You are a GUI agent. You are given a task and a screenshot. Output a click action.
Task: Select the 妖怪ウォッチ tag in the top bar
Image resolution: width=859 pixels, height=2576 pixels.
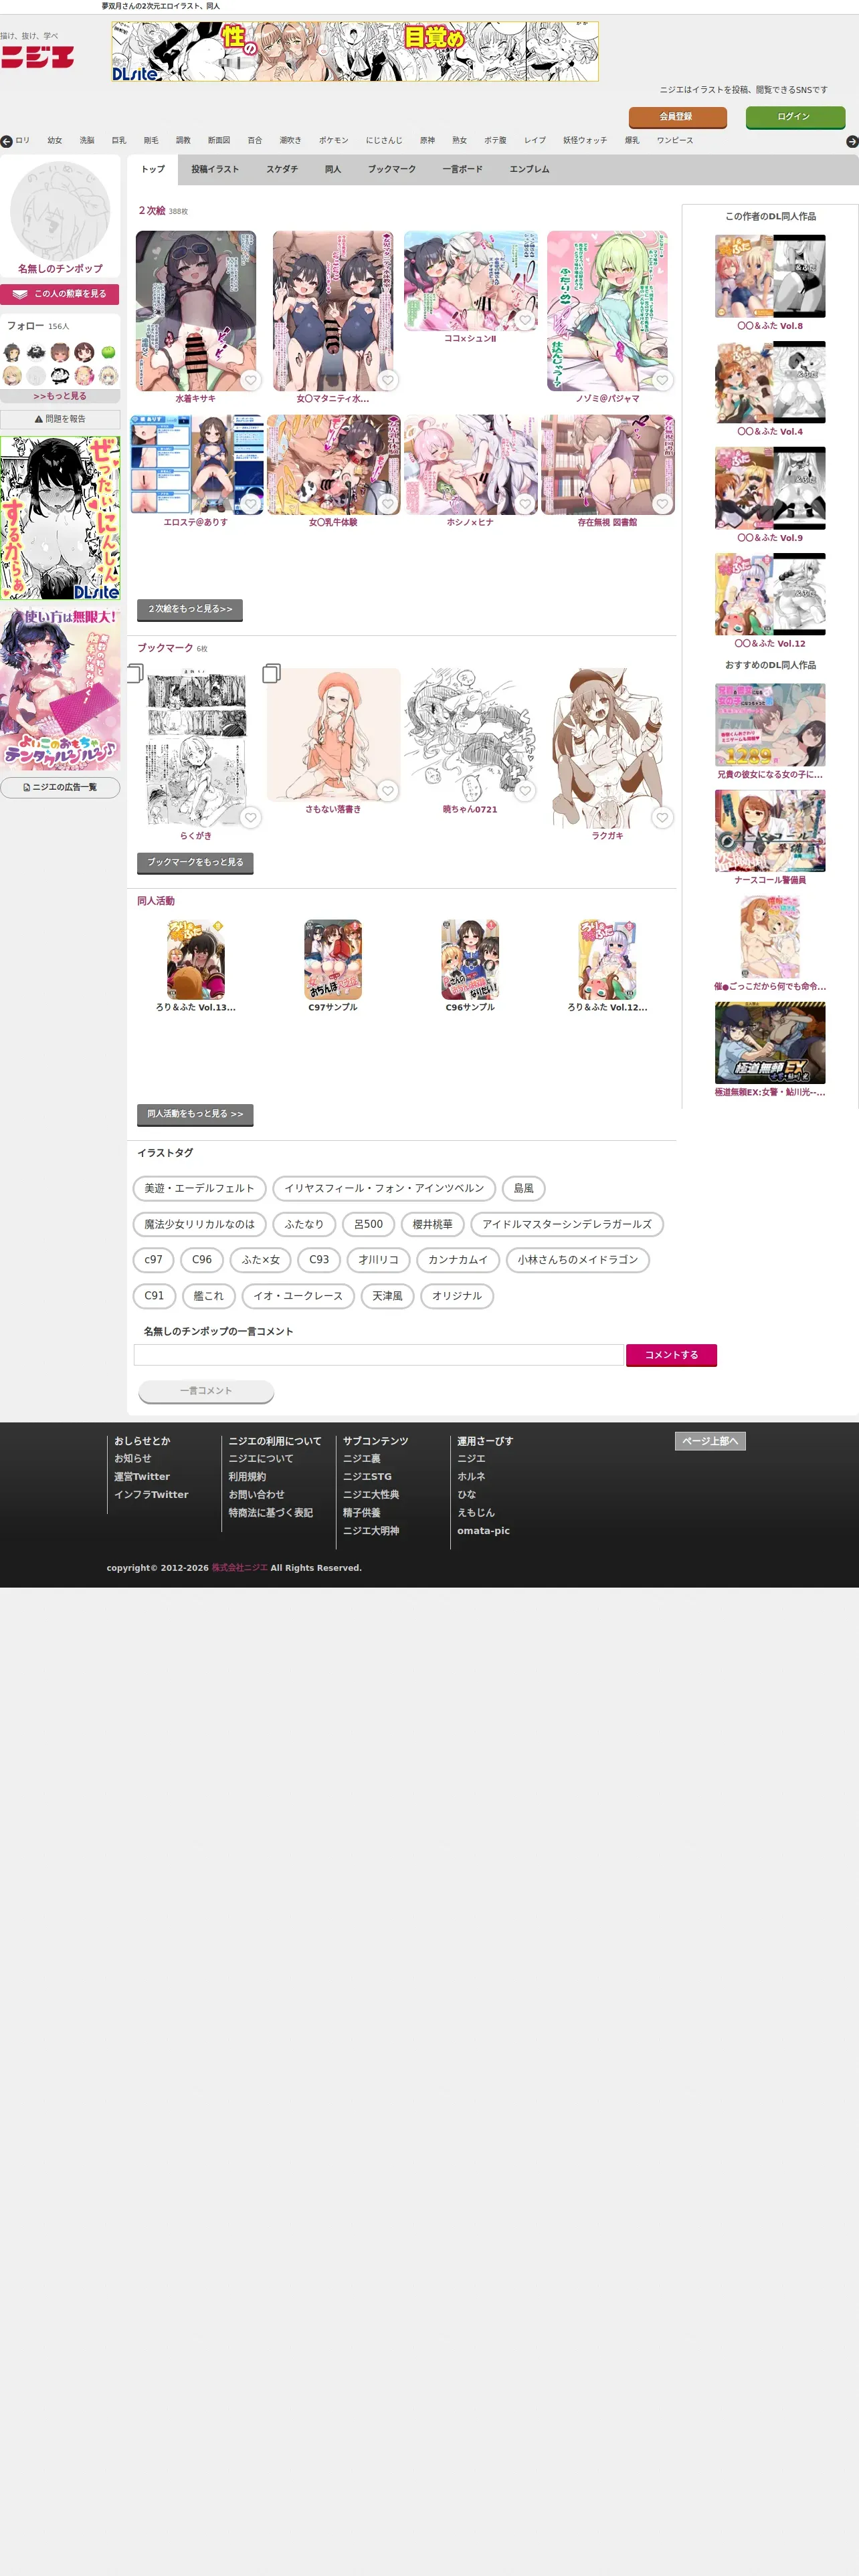point(585,141)
